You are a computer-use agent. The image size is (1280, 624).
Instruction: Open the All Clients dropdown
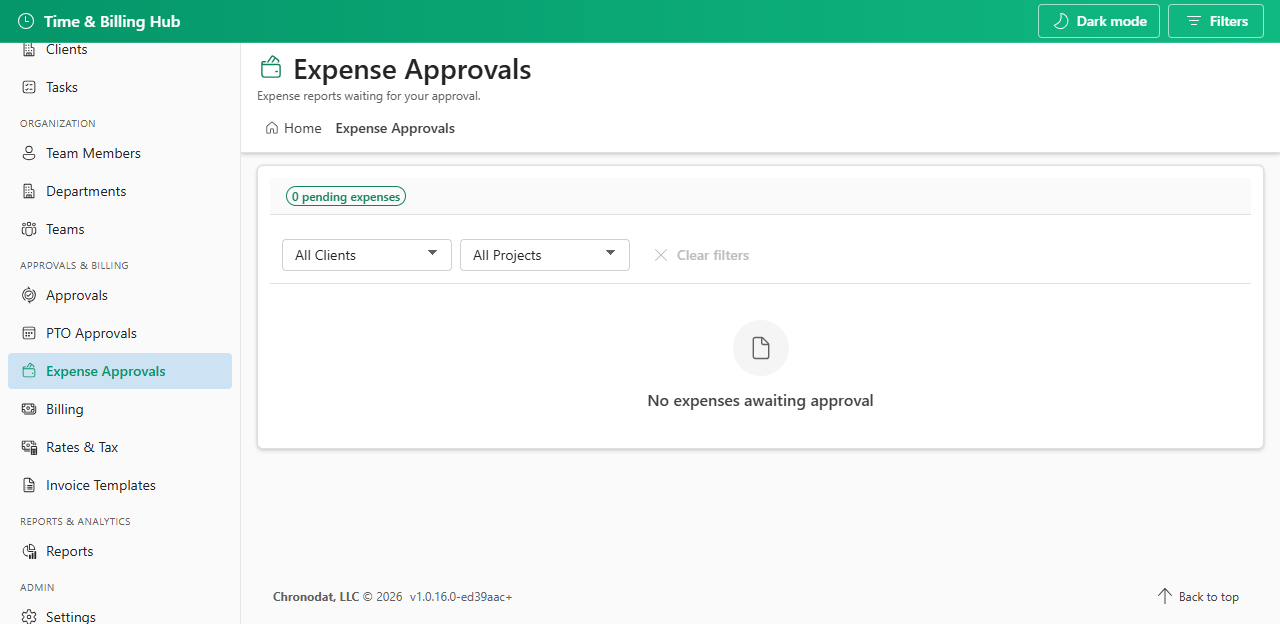click(x=367, y=255)
